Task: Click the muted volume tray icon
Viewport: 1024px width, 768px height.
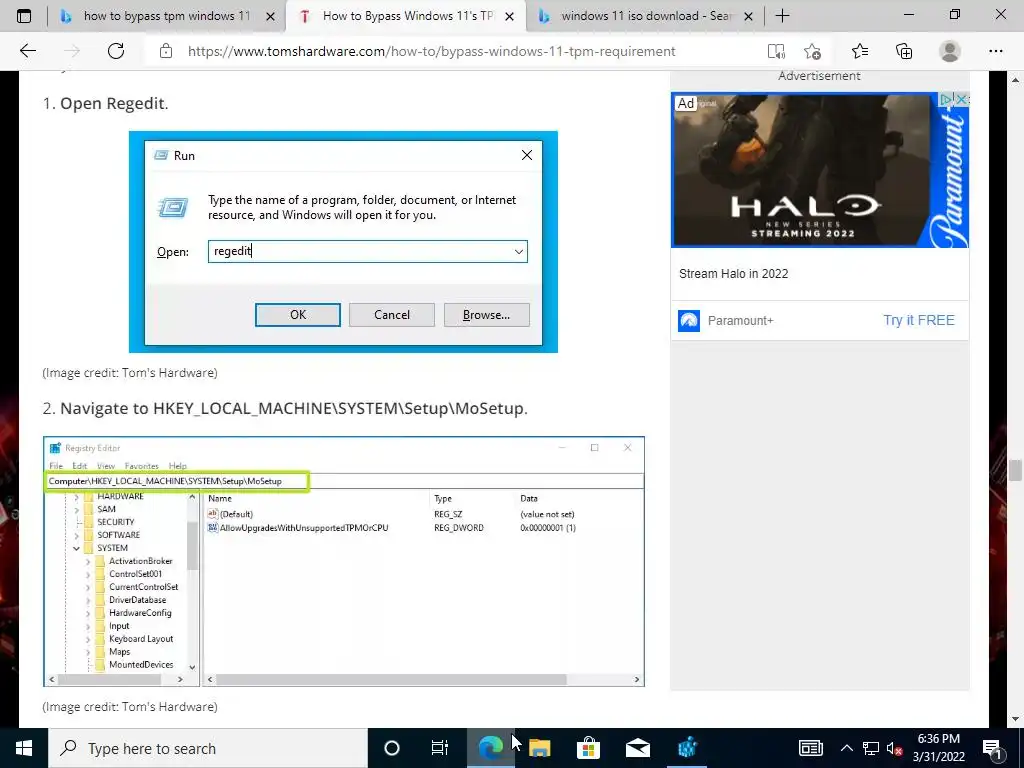Action: click(x=894, y=748)
